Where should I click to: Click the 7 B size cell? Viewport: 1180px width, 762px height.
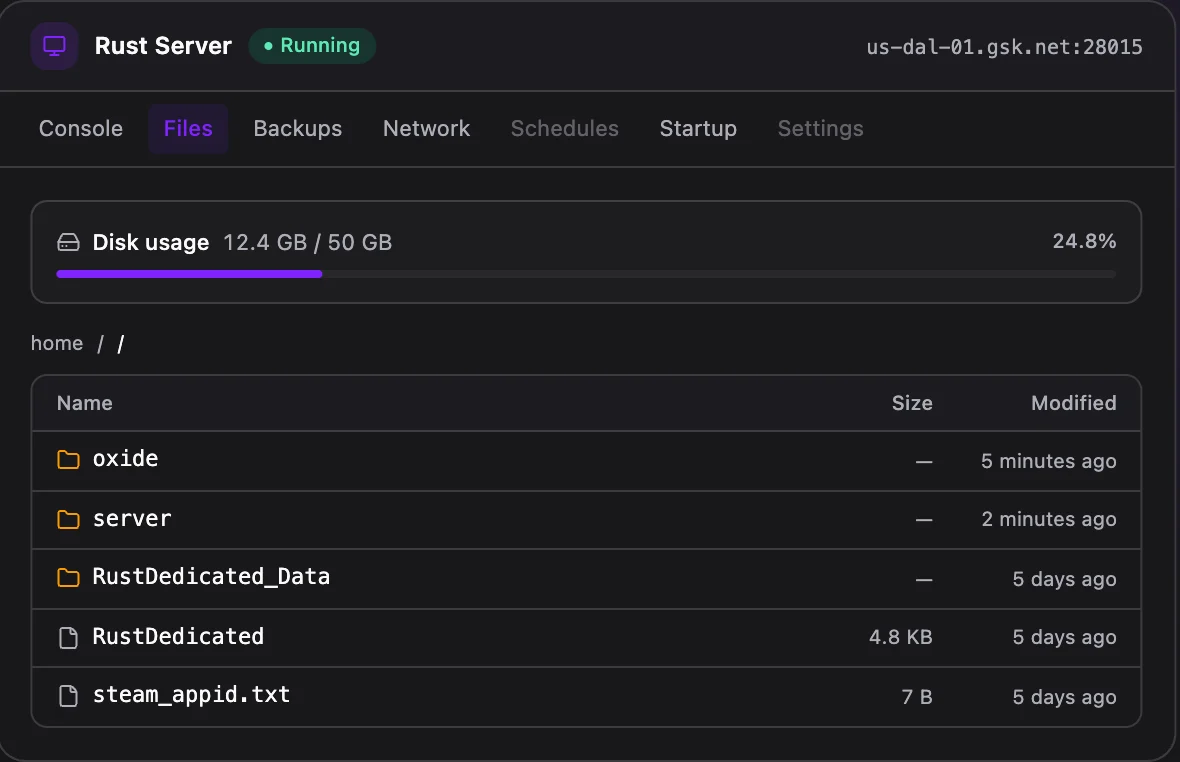(917, 697)
